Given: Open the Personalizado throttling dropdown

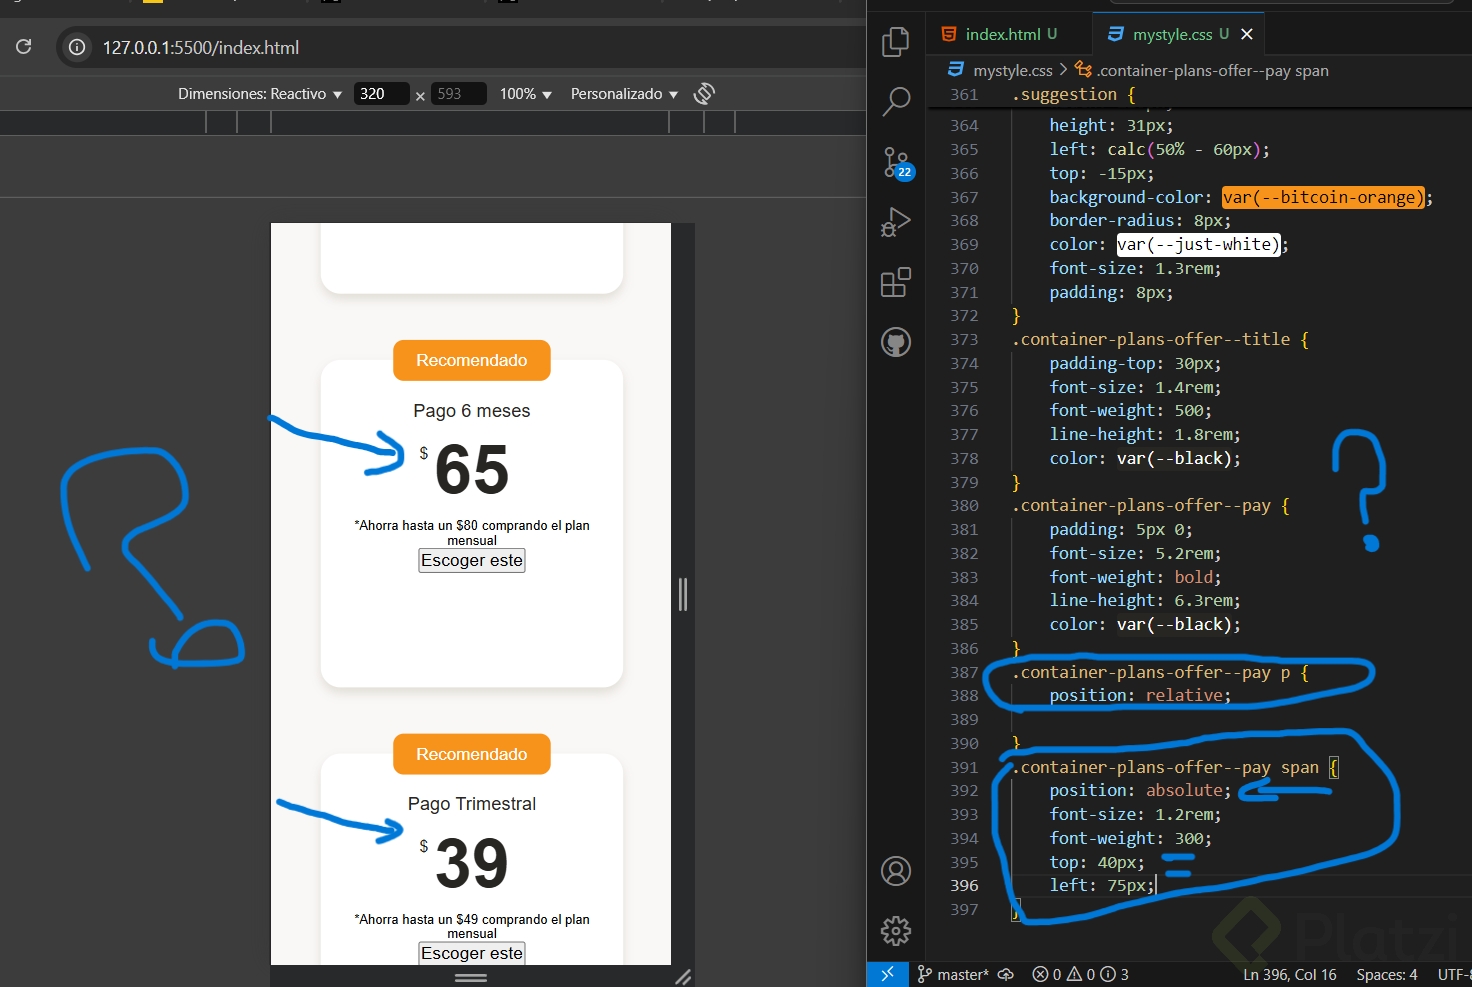Looking at the screenshot, I should click(x=624, y=94).
